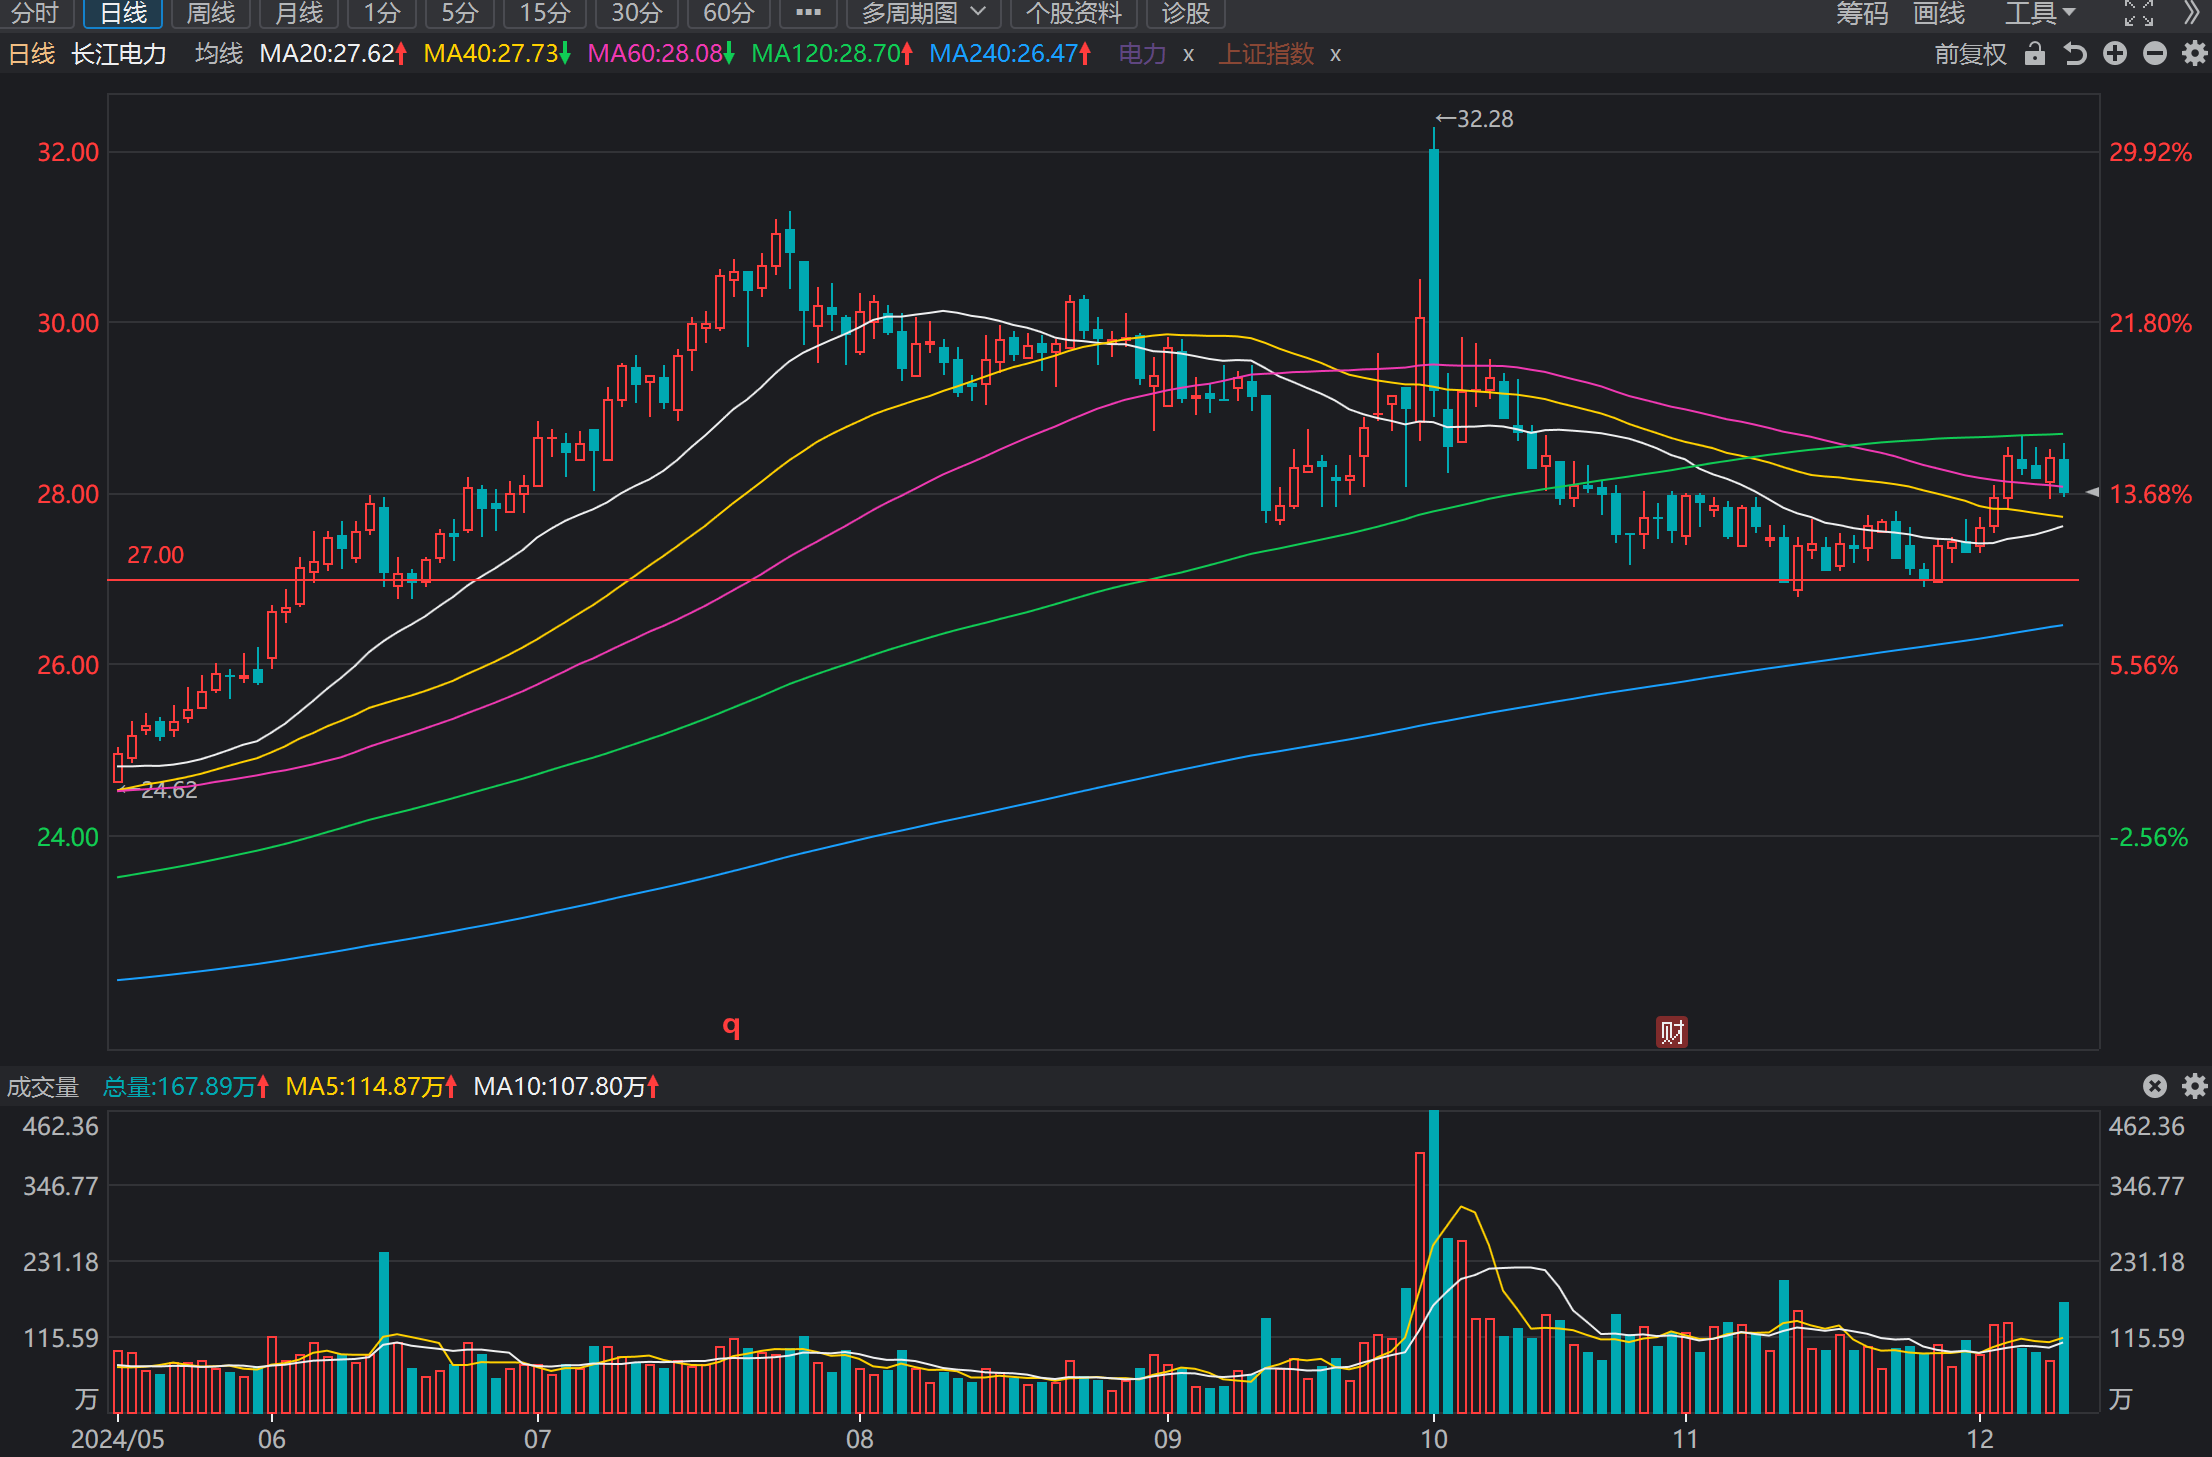
Task: Click the unlock padlock icon beside 前复权
Action: (x=2034, y=53)
